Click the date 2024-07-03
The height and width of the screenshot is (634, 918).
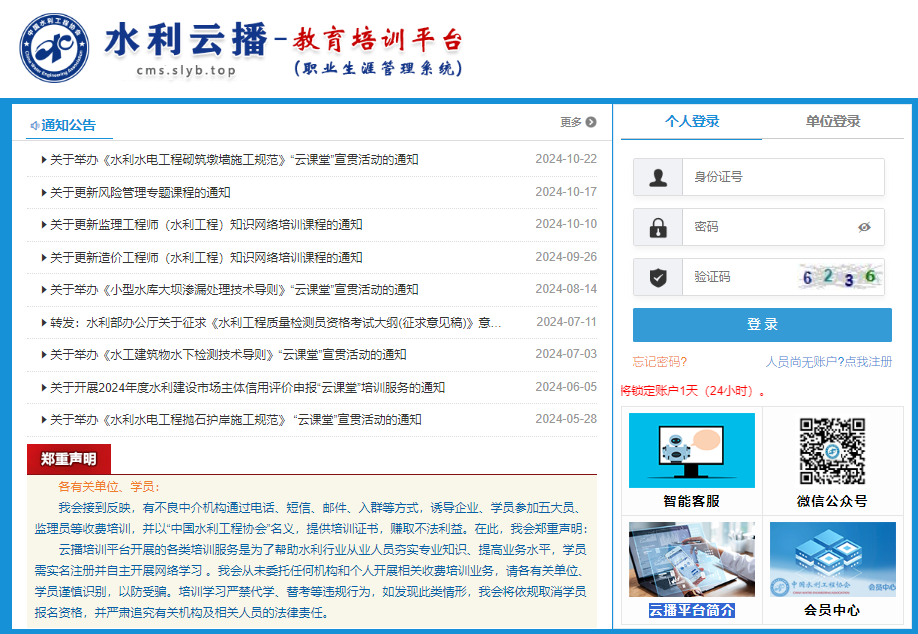coord(566,354)
